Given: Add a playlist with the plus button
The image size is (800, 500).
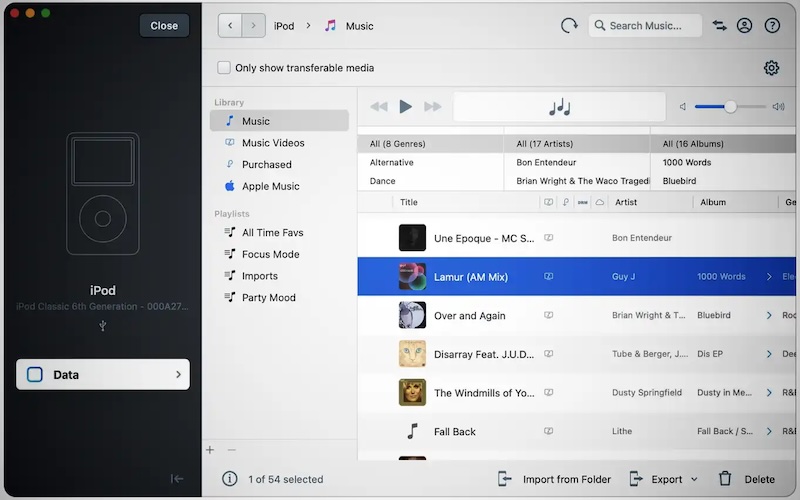Looking at the screenshot, I should pos(210,450).
